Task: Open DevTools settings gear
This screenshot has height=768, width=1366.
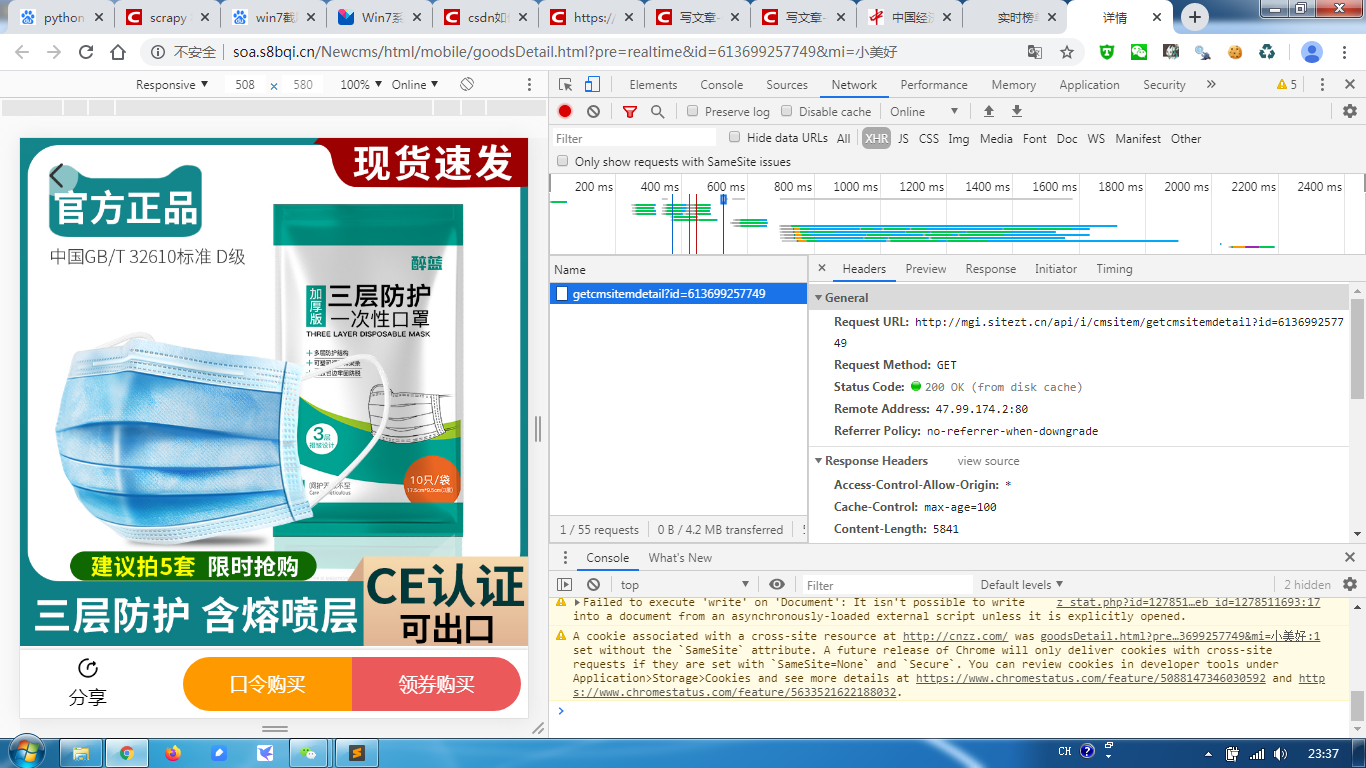Action: (x=1349, y=112)
